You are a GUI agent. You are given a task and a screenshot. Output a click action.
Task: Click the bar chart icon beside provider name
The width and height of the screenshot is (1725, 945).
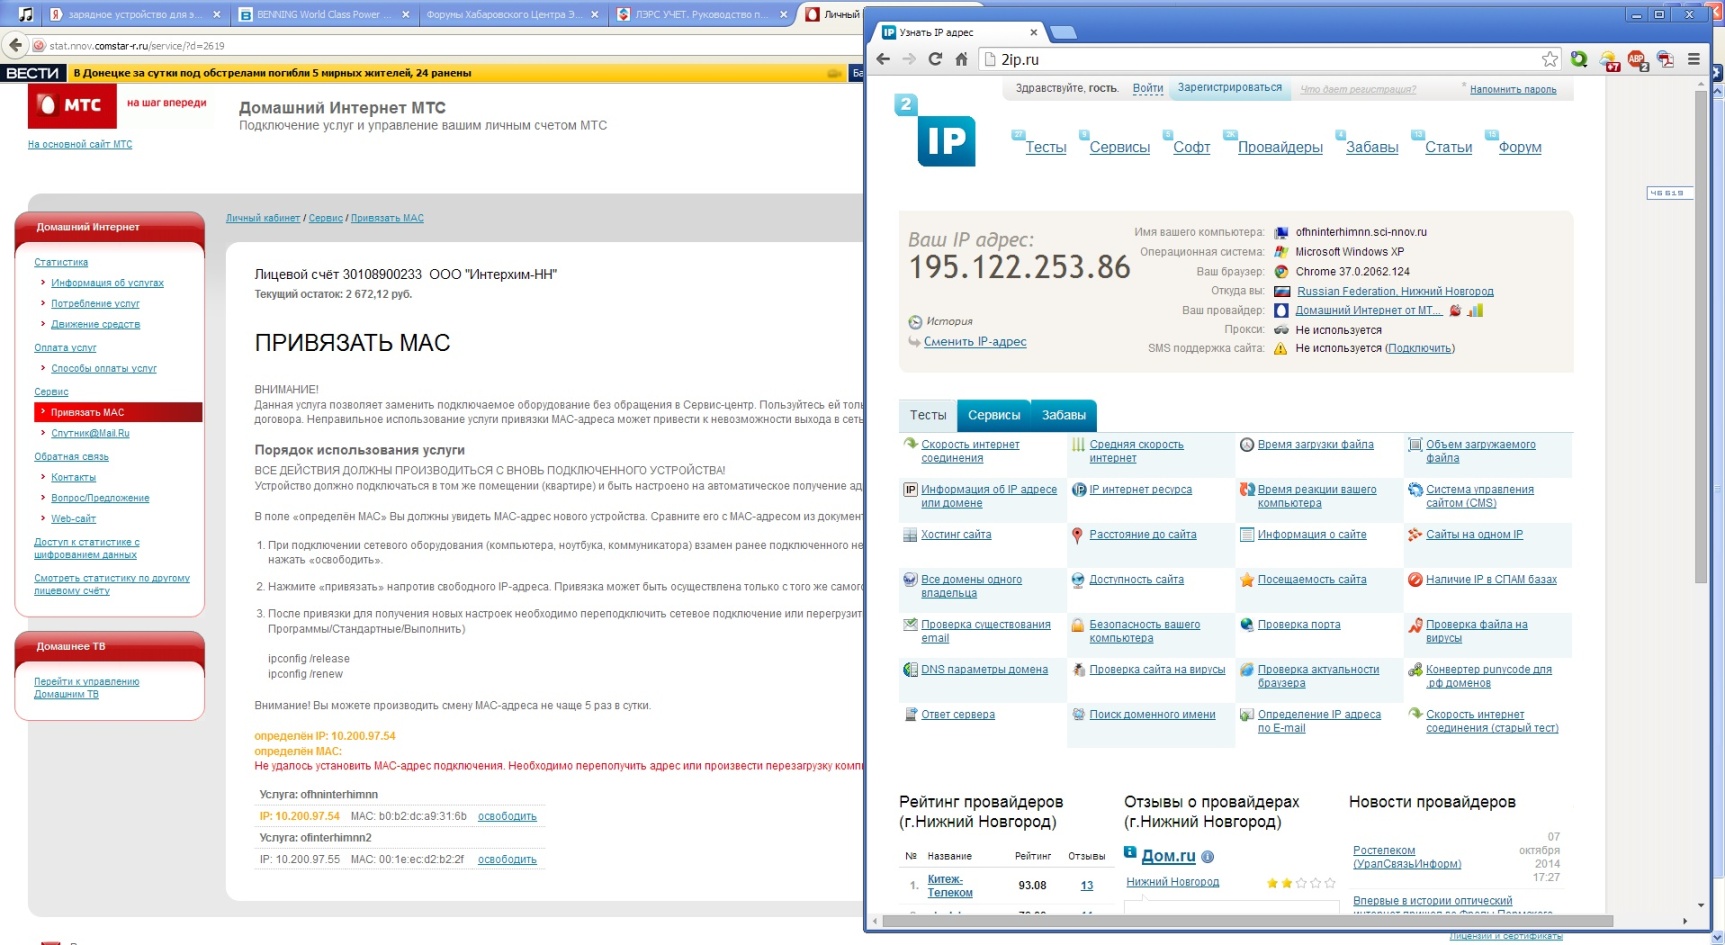point(1475,310)
